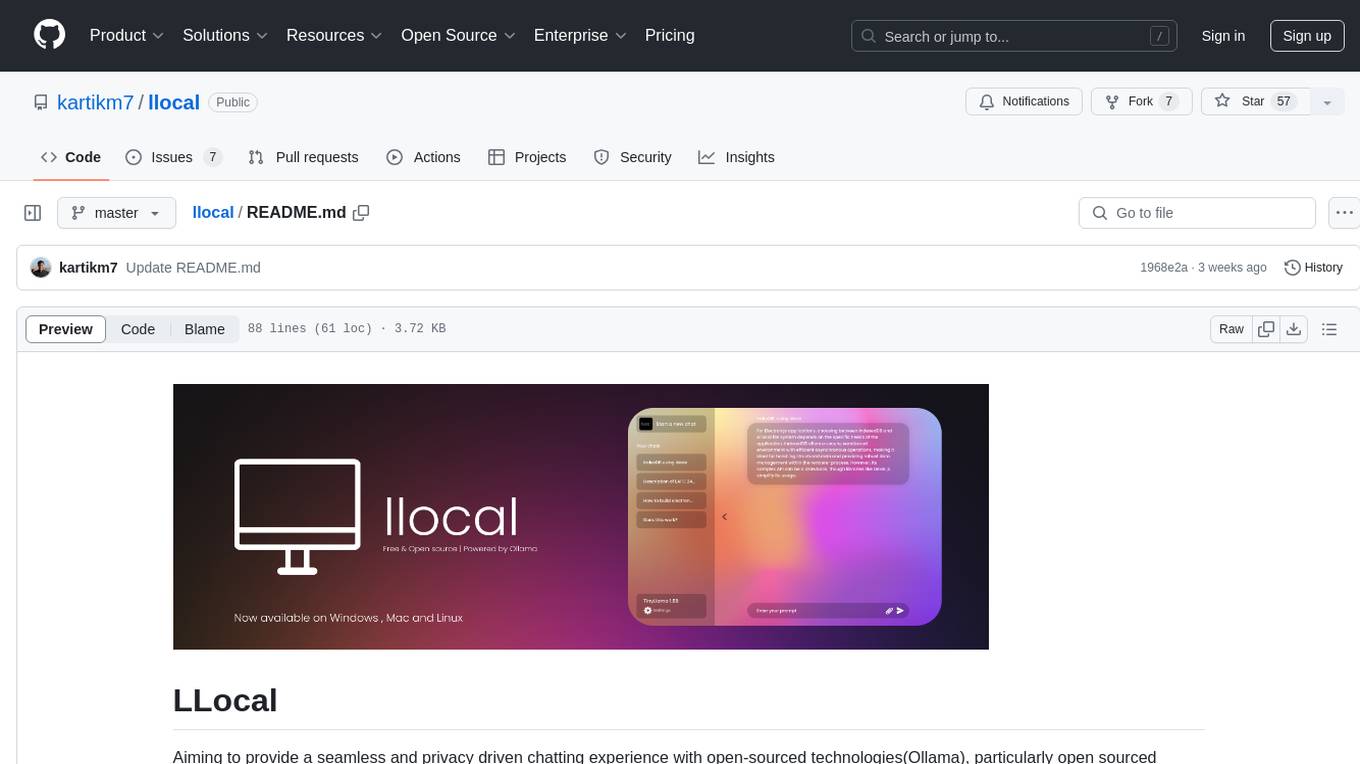
Task: Switch to the Issues tab
Action: (173, 157)
